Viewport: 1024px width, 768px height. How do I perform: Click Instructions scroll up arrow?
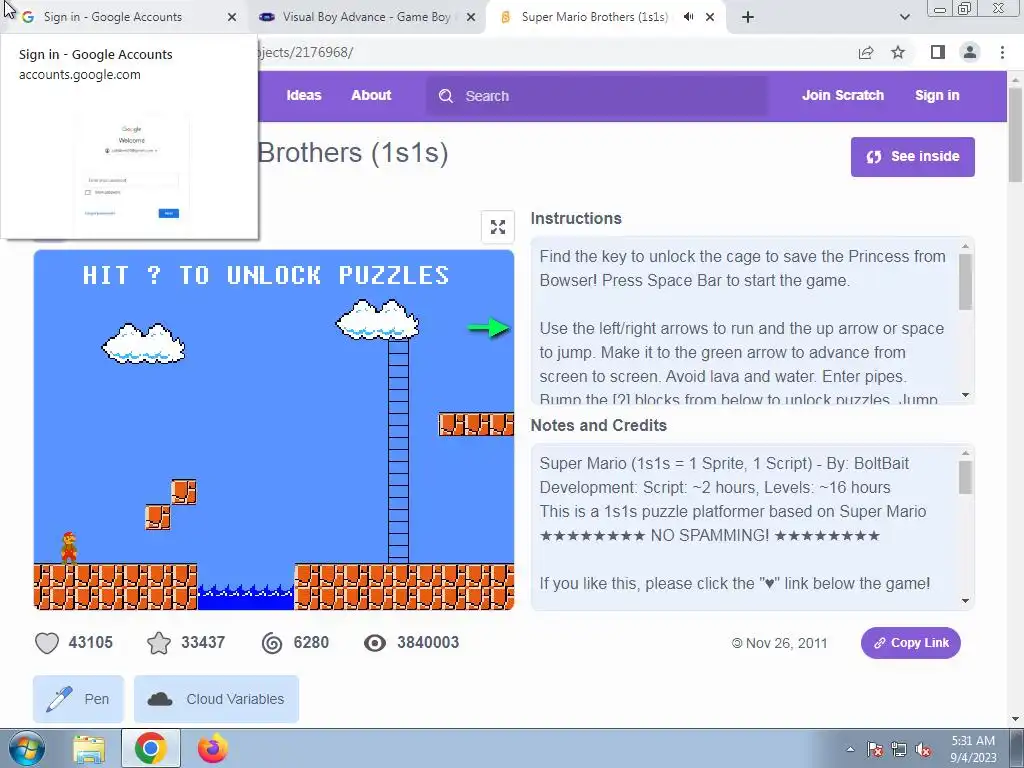point(965,246)
